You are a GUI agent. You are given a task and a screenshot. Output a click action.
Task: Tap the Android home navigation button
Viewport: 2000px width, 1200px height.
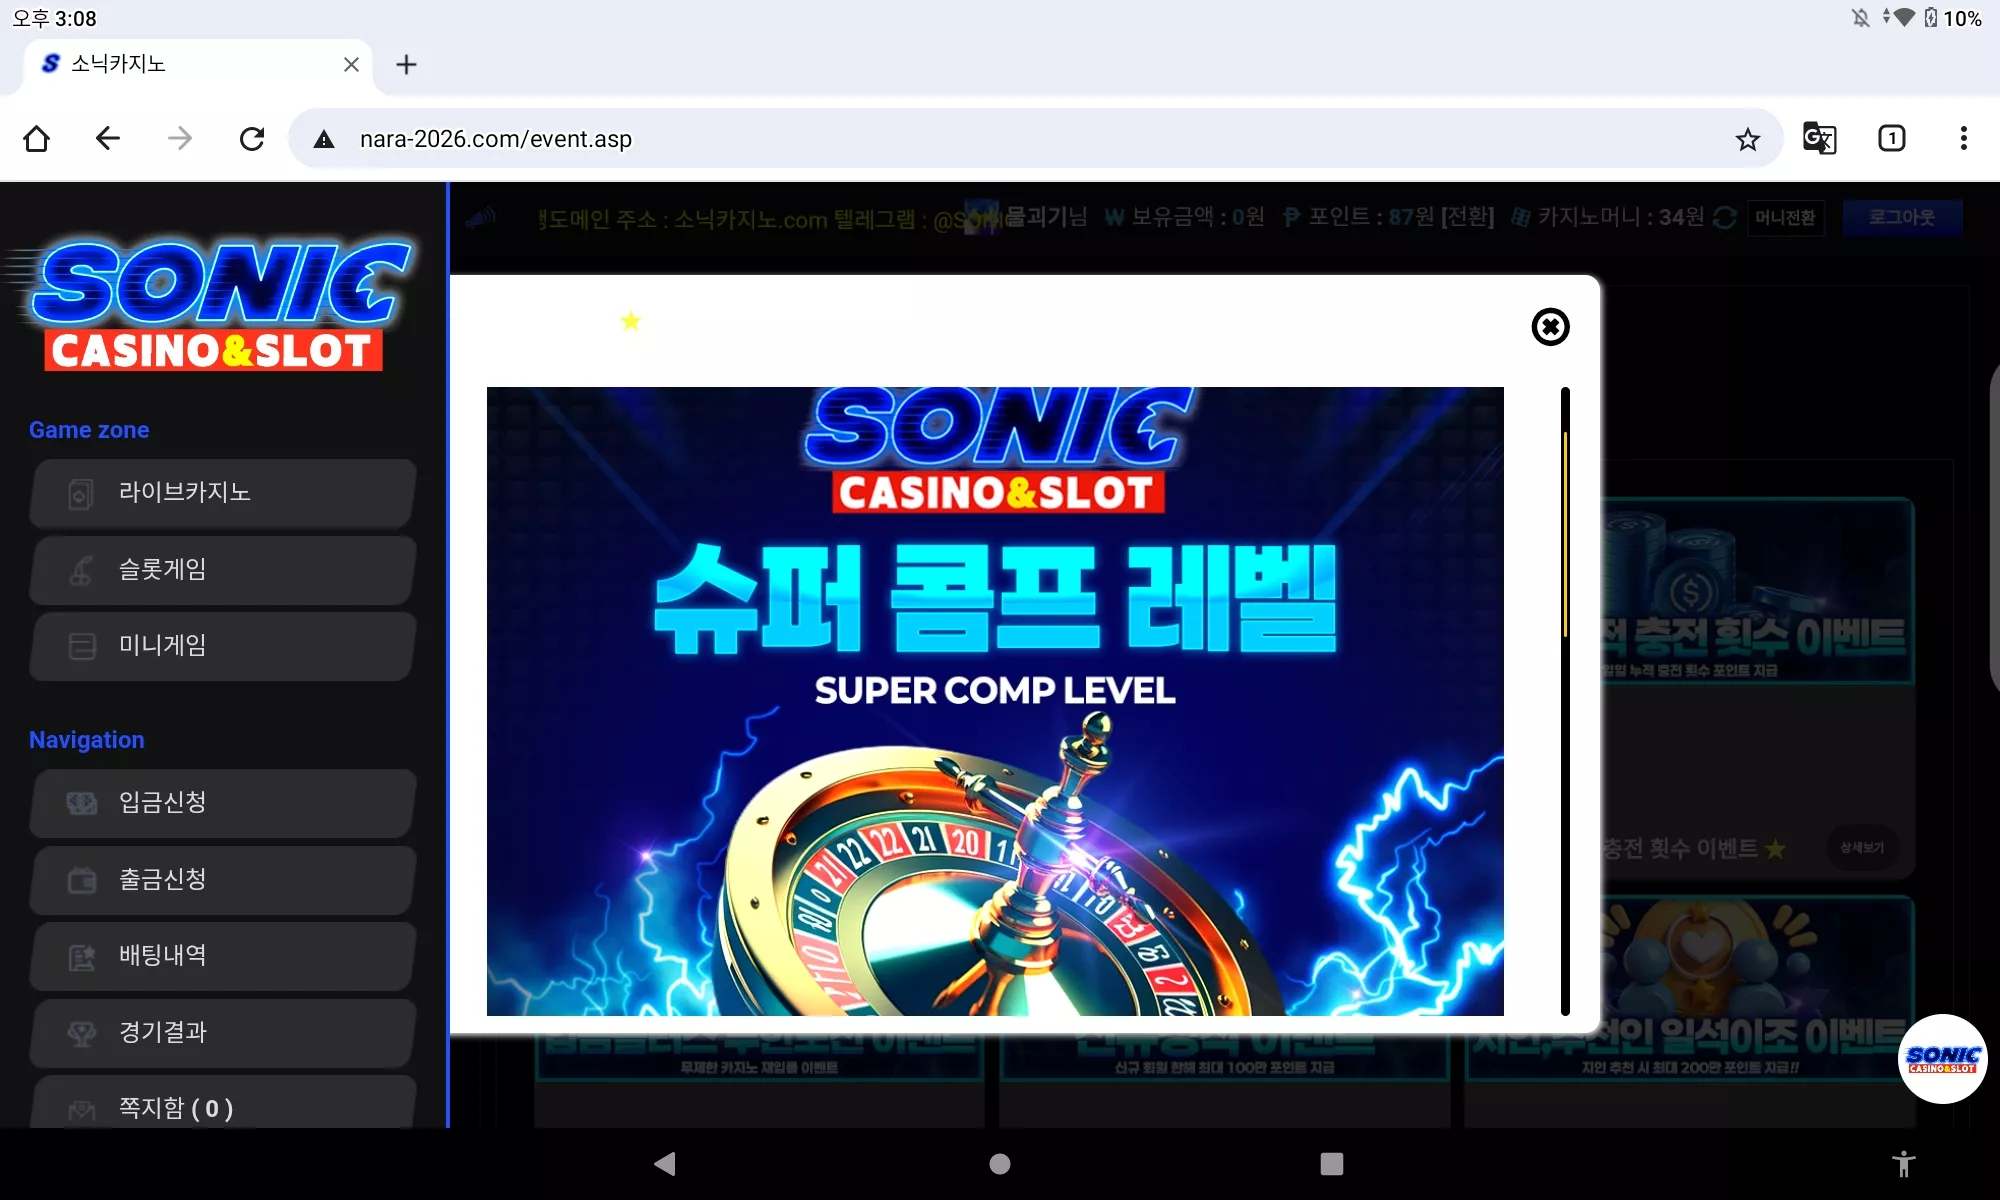(1000, 1163)
